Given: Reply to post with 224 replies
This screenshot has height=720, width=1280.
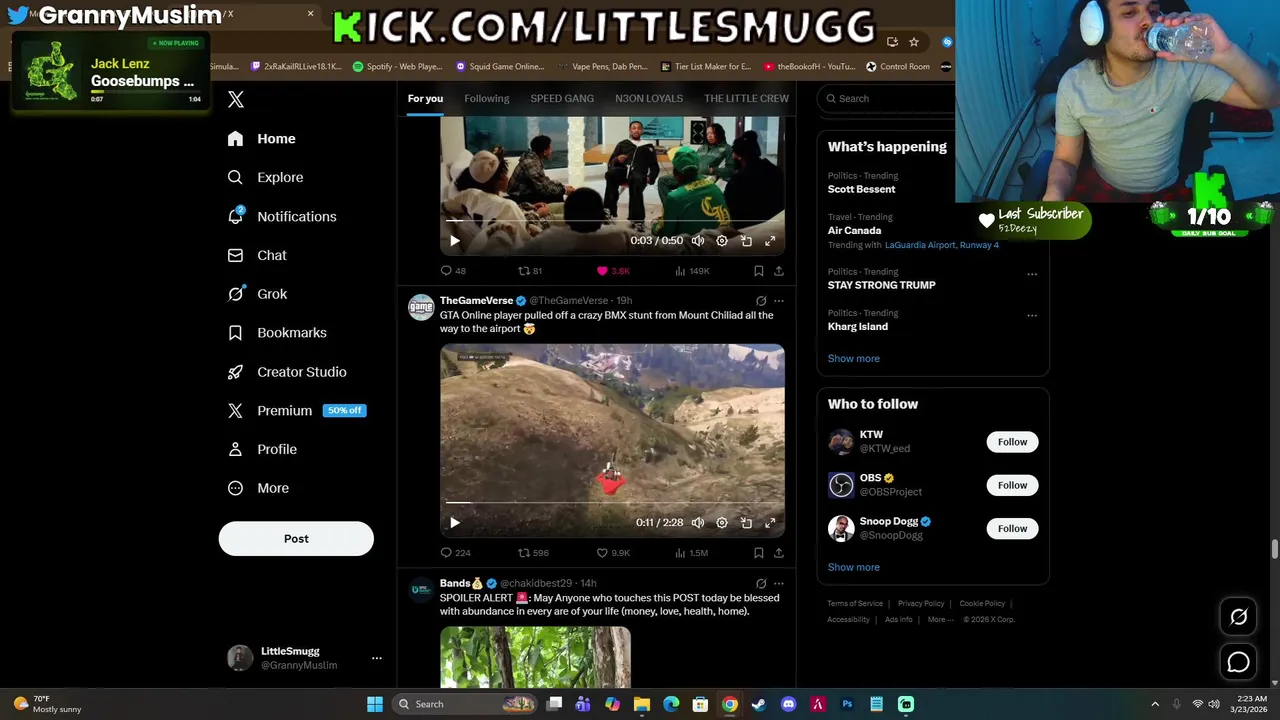Looking at the screenshot, I should coord(455,553).
